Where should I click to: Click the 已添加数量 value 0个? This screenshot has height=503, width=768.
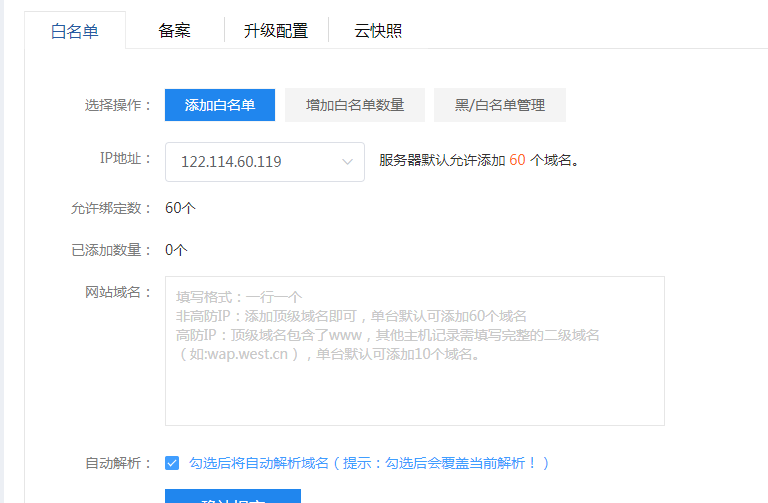[x=176, y=250]
